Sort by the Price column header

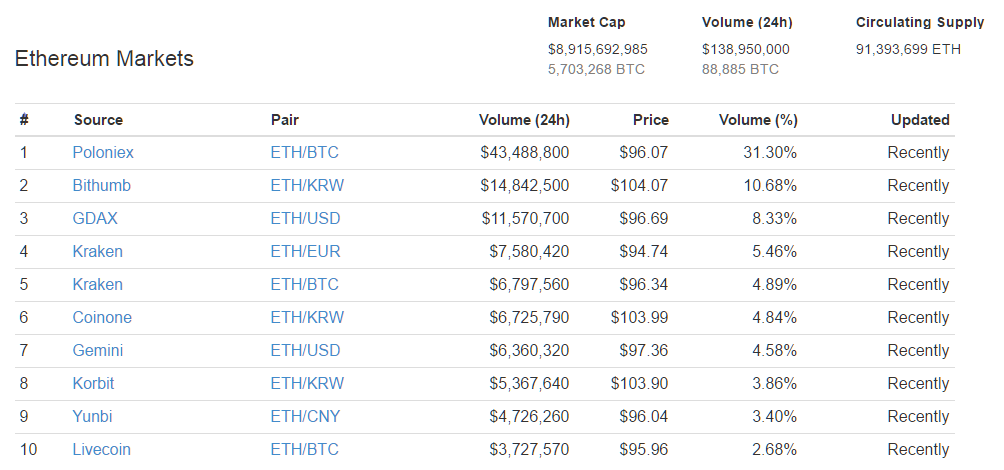650,120
